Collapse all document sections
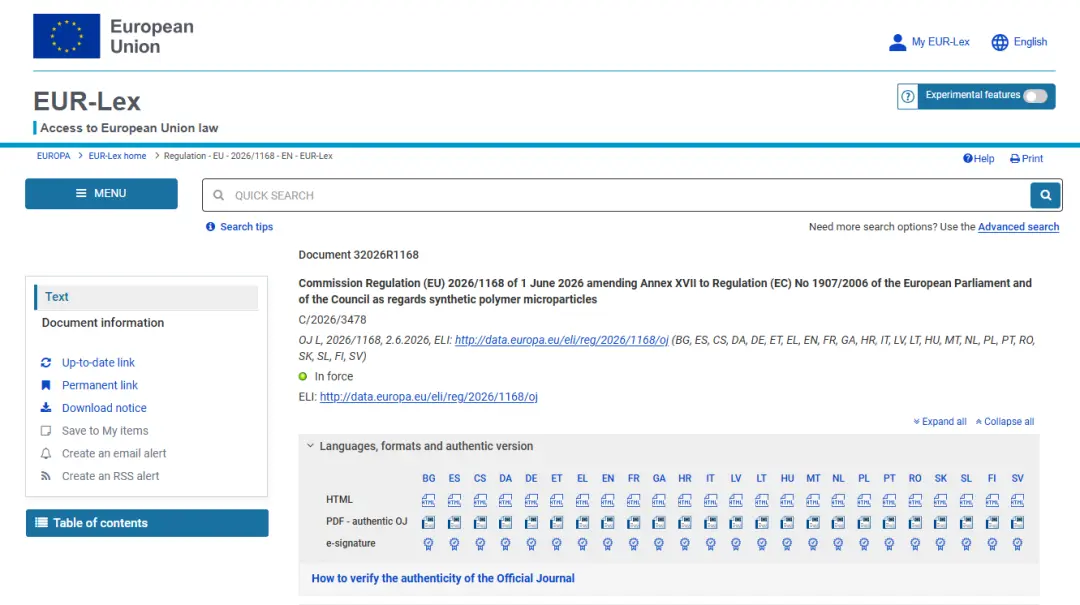This screenshot has width=1080, height=605. click(x=1004, y=422)
